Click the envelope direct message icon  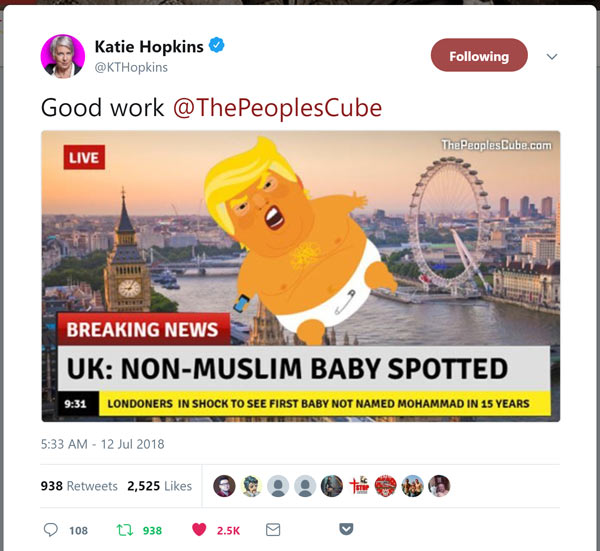pos(273,530)
